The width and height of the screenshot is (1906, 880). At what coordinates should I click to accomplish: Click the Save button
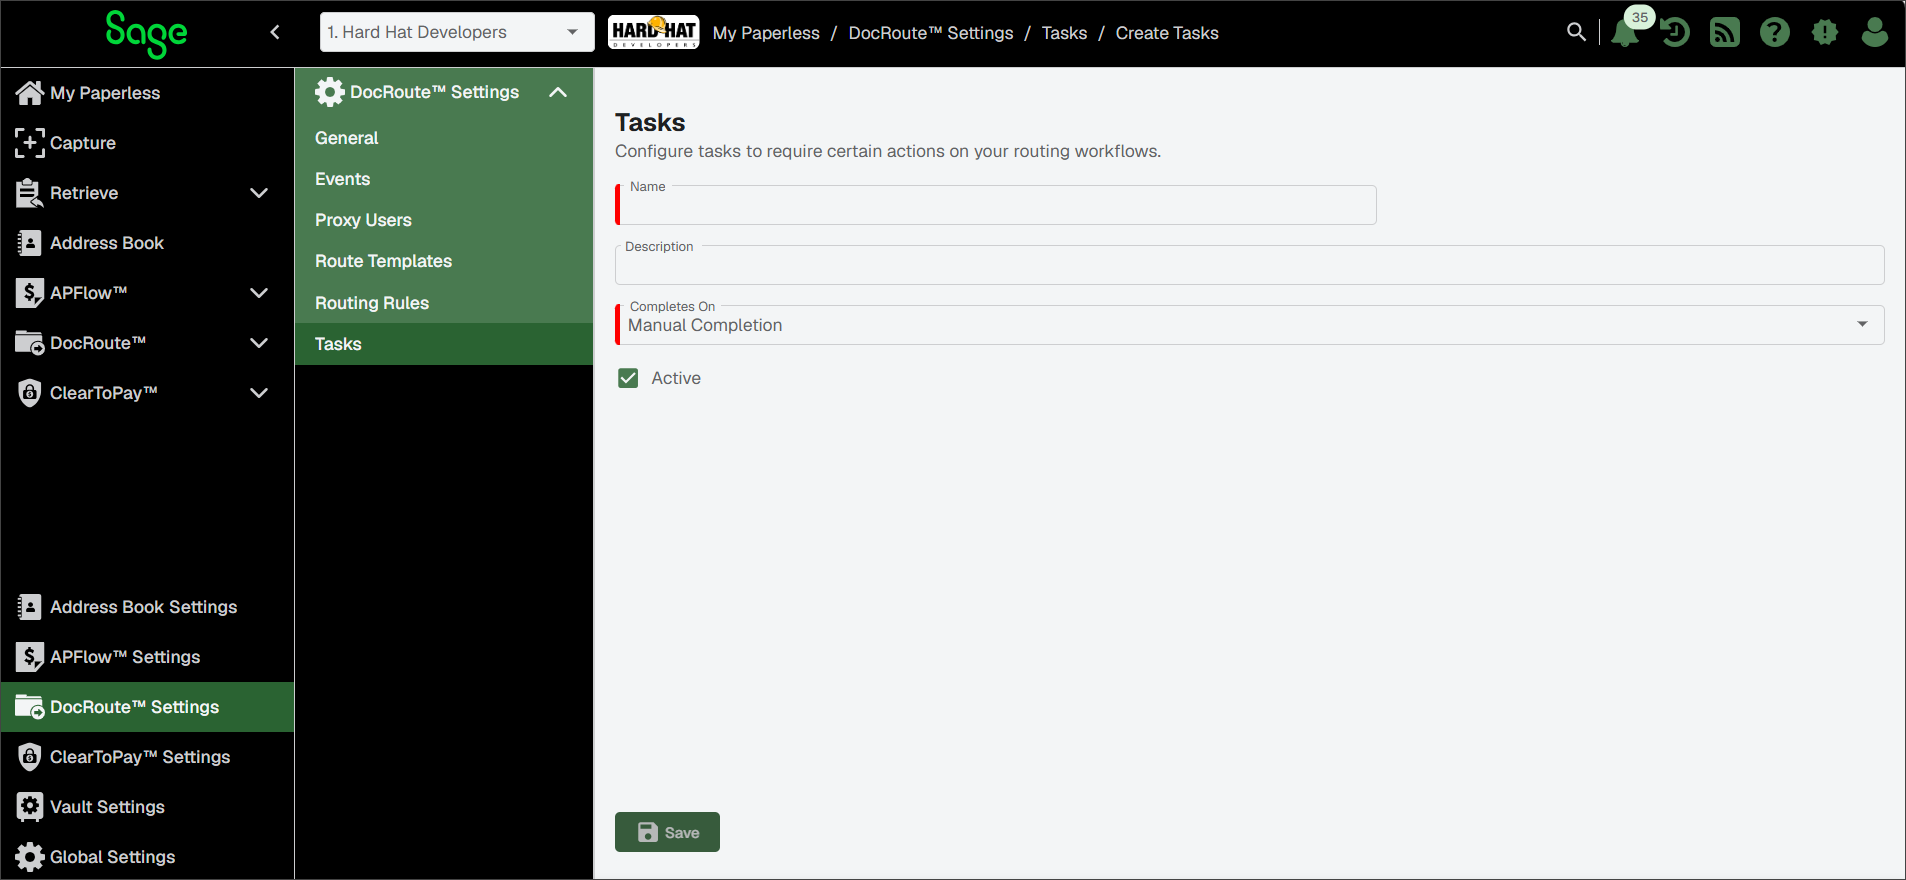(x=667, y=832)
